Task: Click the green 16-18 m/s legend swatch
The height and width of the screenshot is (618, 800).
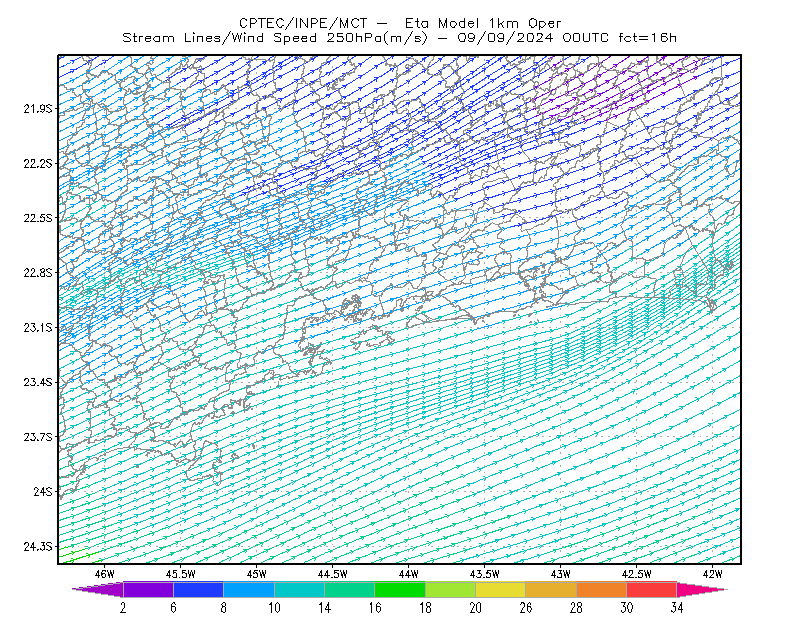Action: click(x=400, y=589)
